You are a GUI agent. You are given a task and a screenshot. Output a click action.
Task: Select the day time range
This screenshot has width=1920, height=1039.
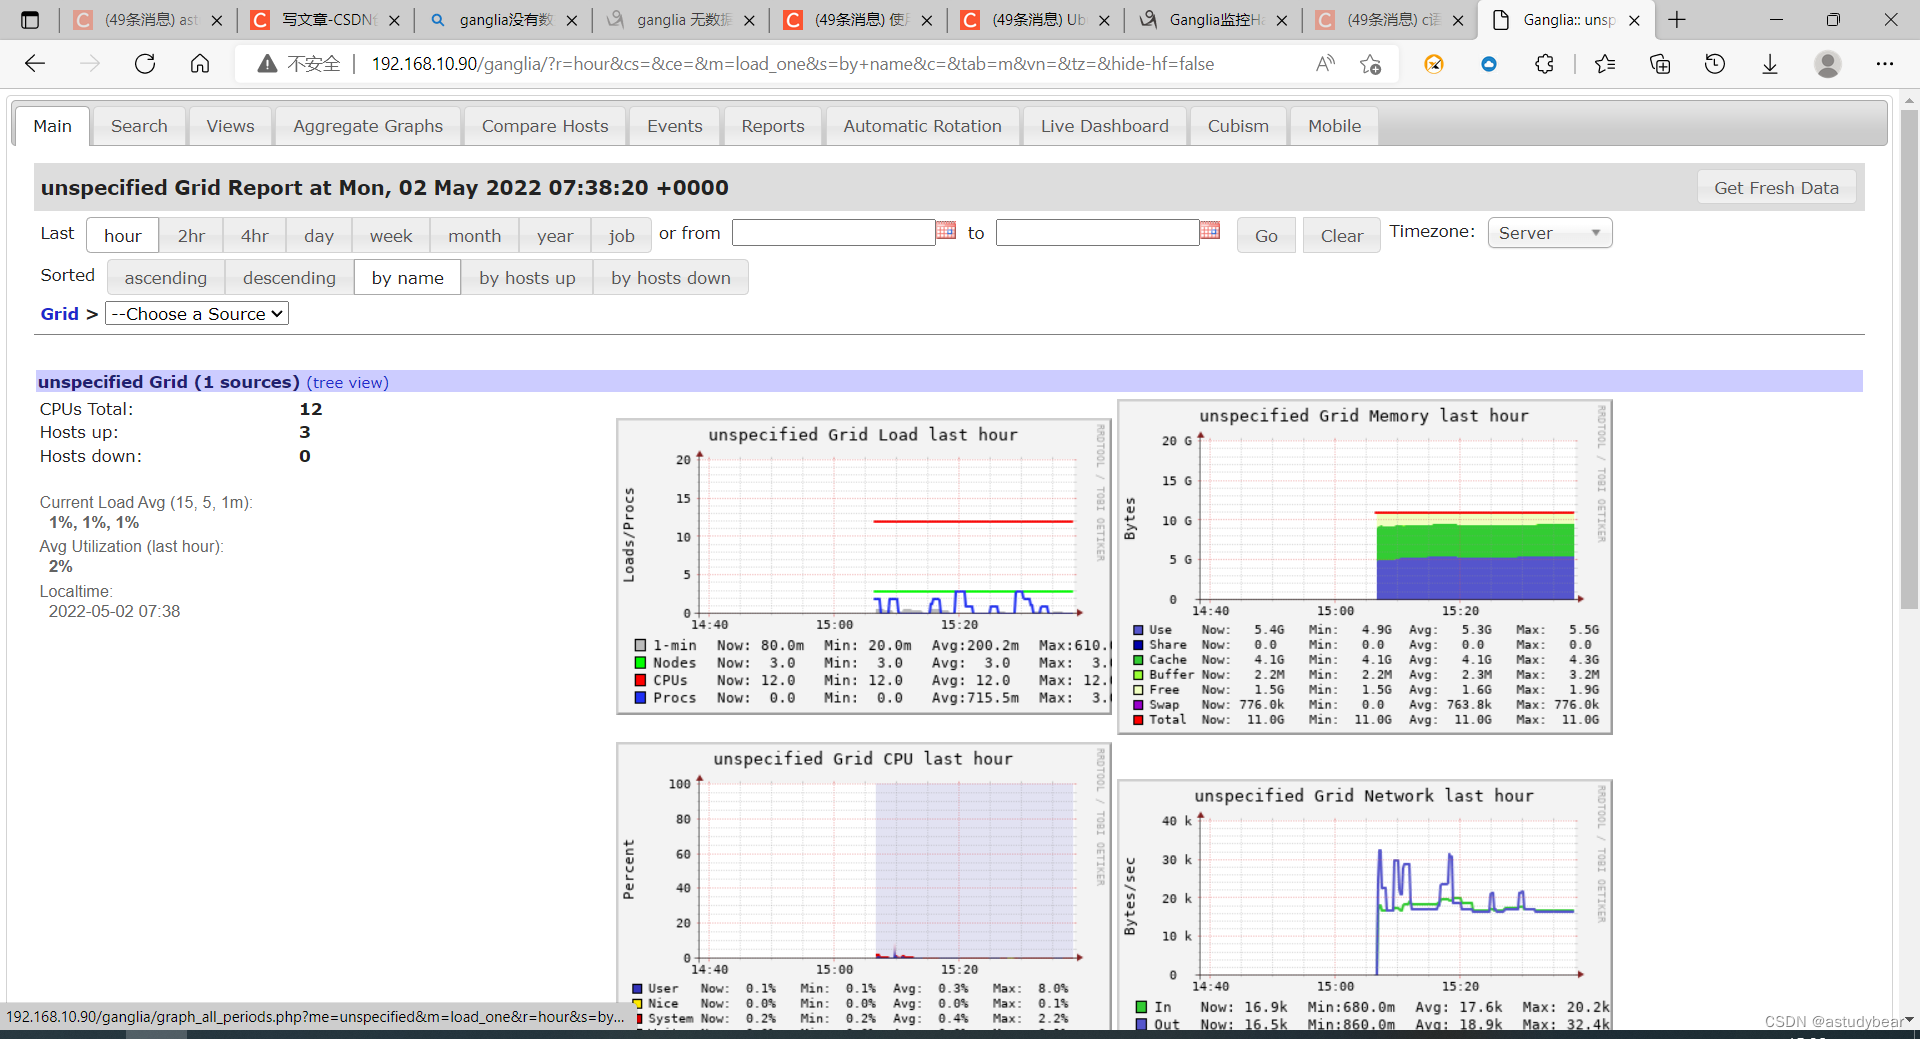click(x=319, y=236)
